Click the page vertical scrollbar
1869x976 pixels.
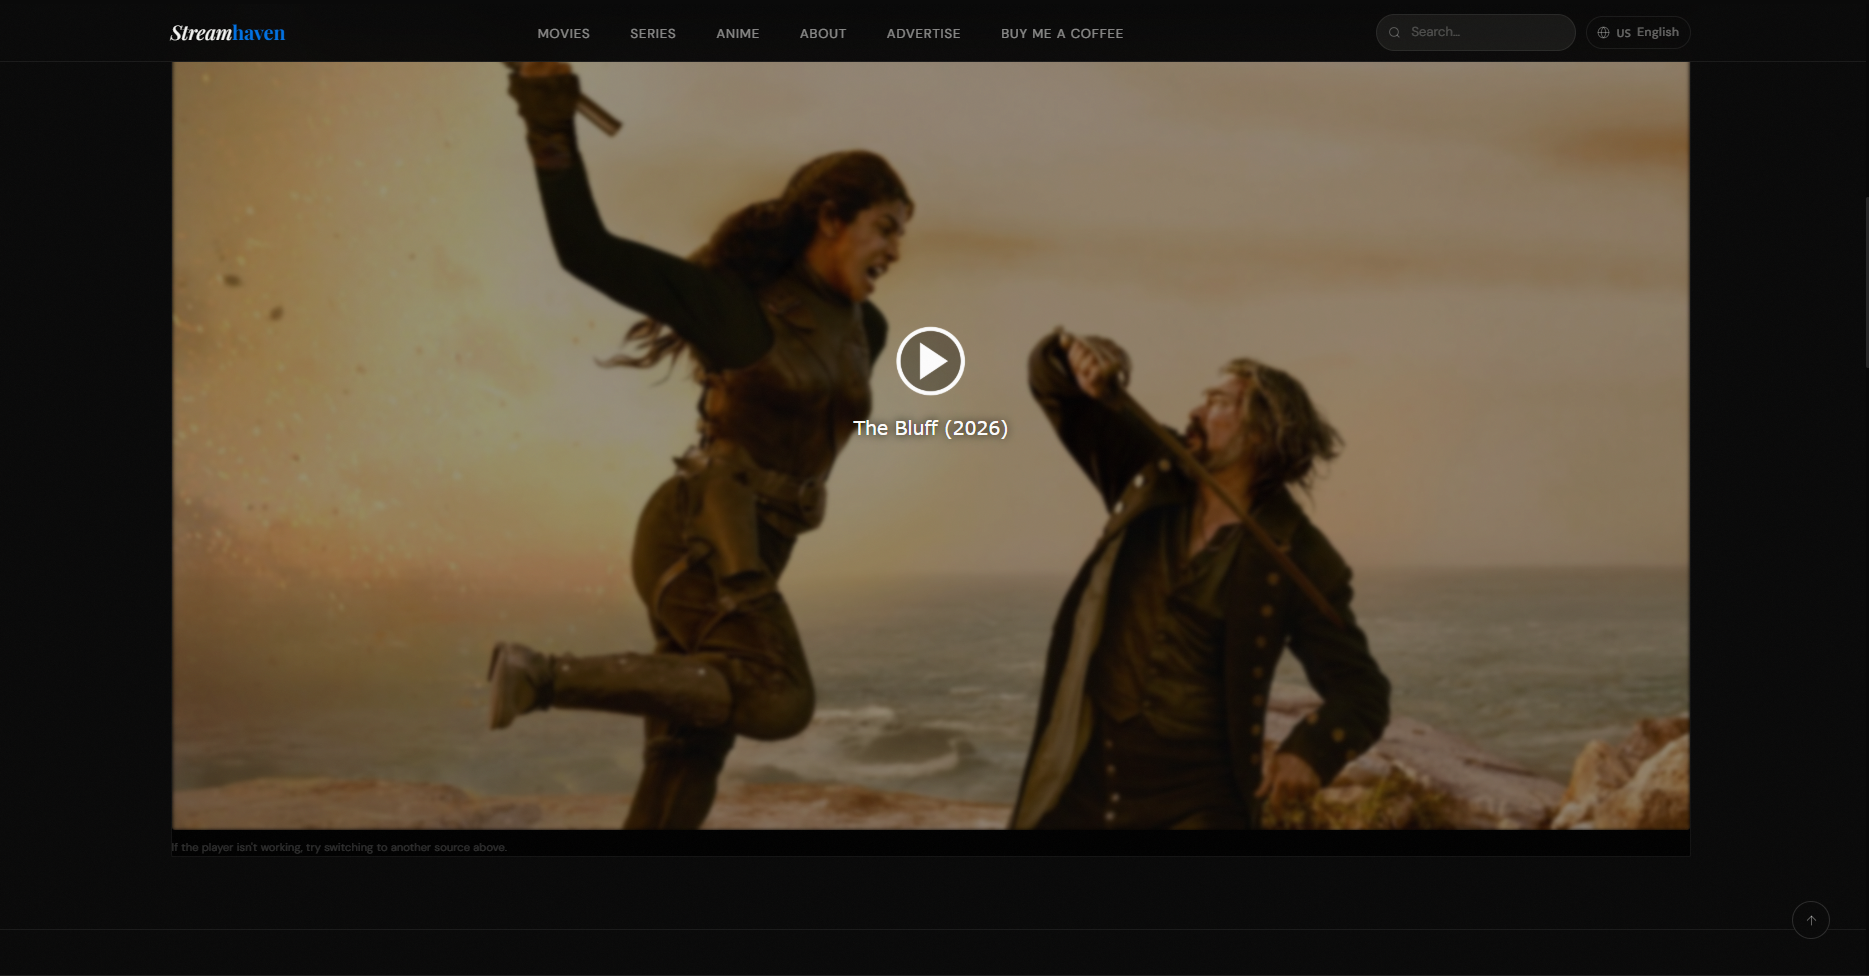coord(1865,283)
